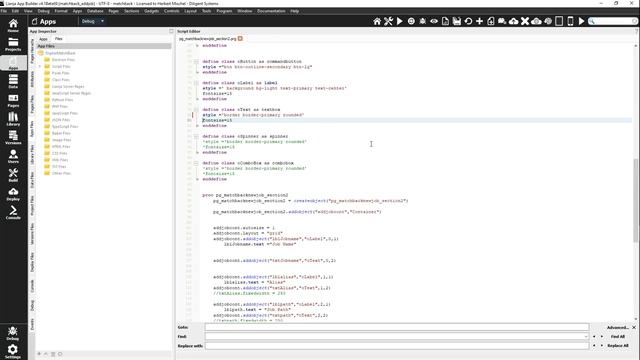The image size is (640, 360).
Task: Close the pg_matchbacknewjob_section2.prg tab
Action: click(240, 38)
